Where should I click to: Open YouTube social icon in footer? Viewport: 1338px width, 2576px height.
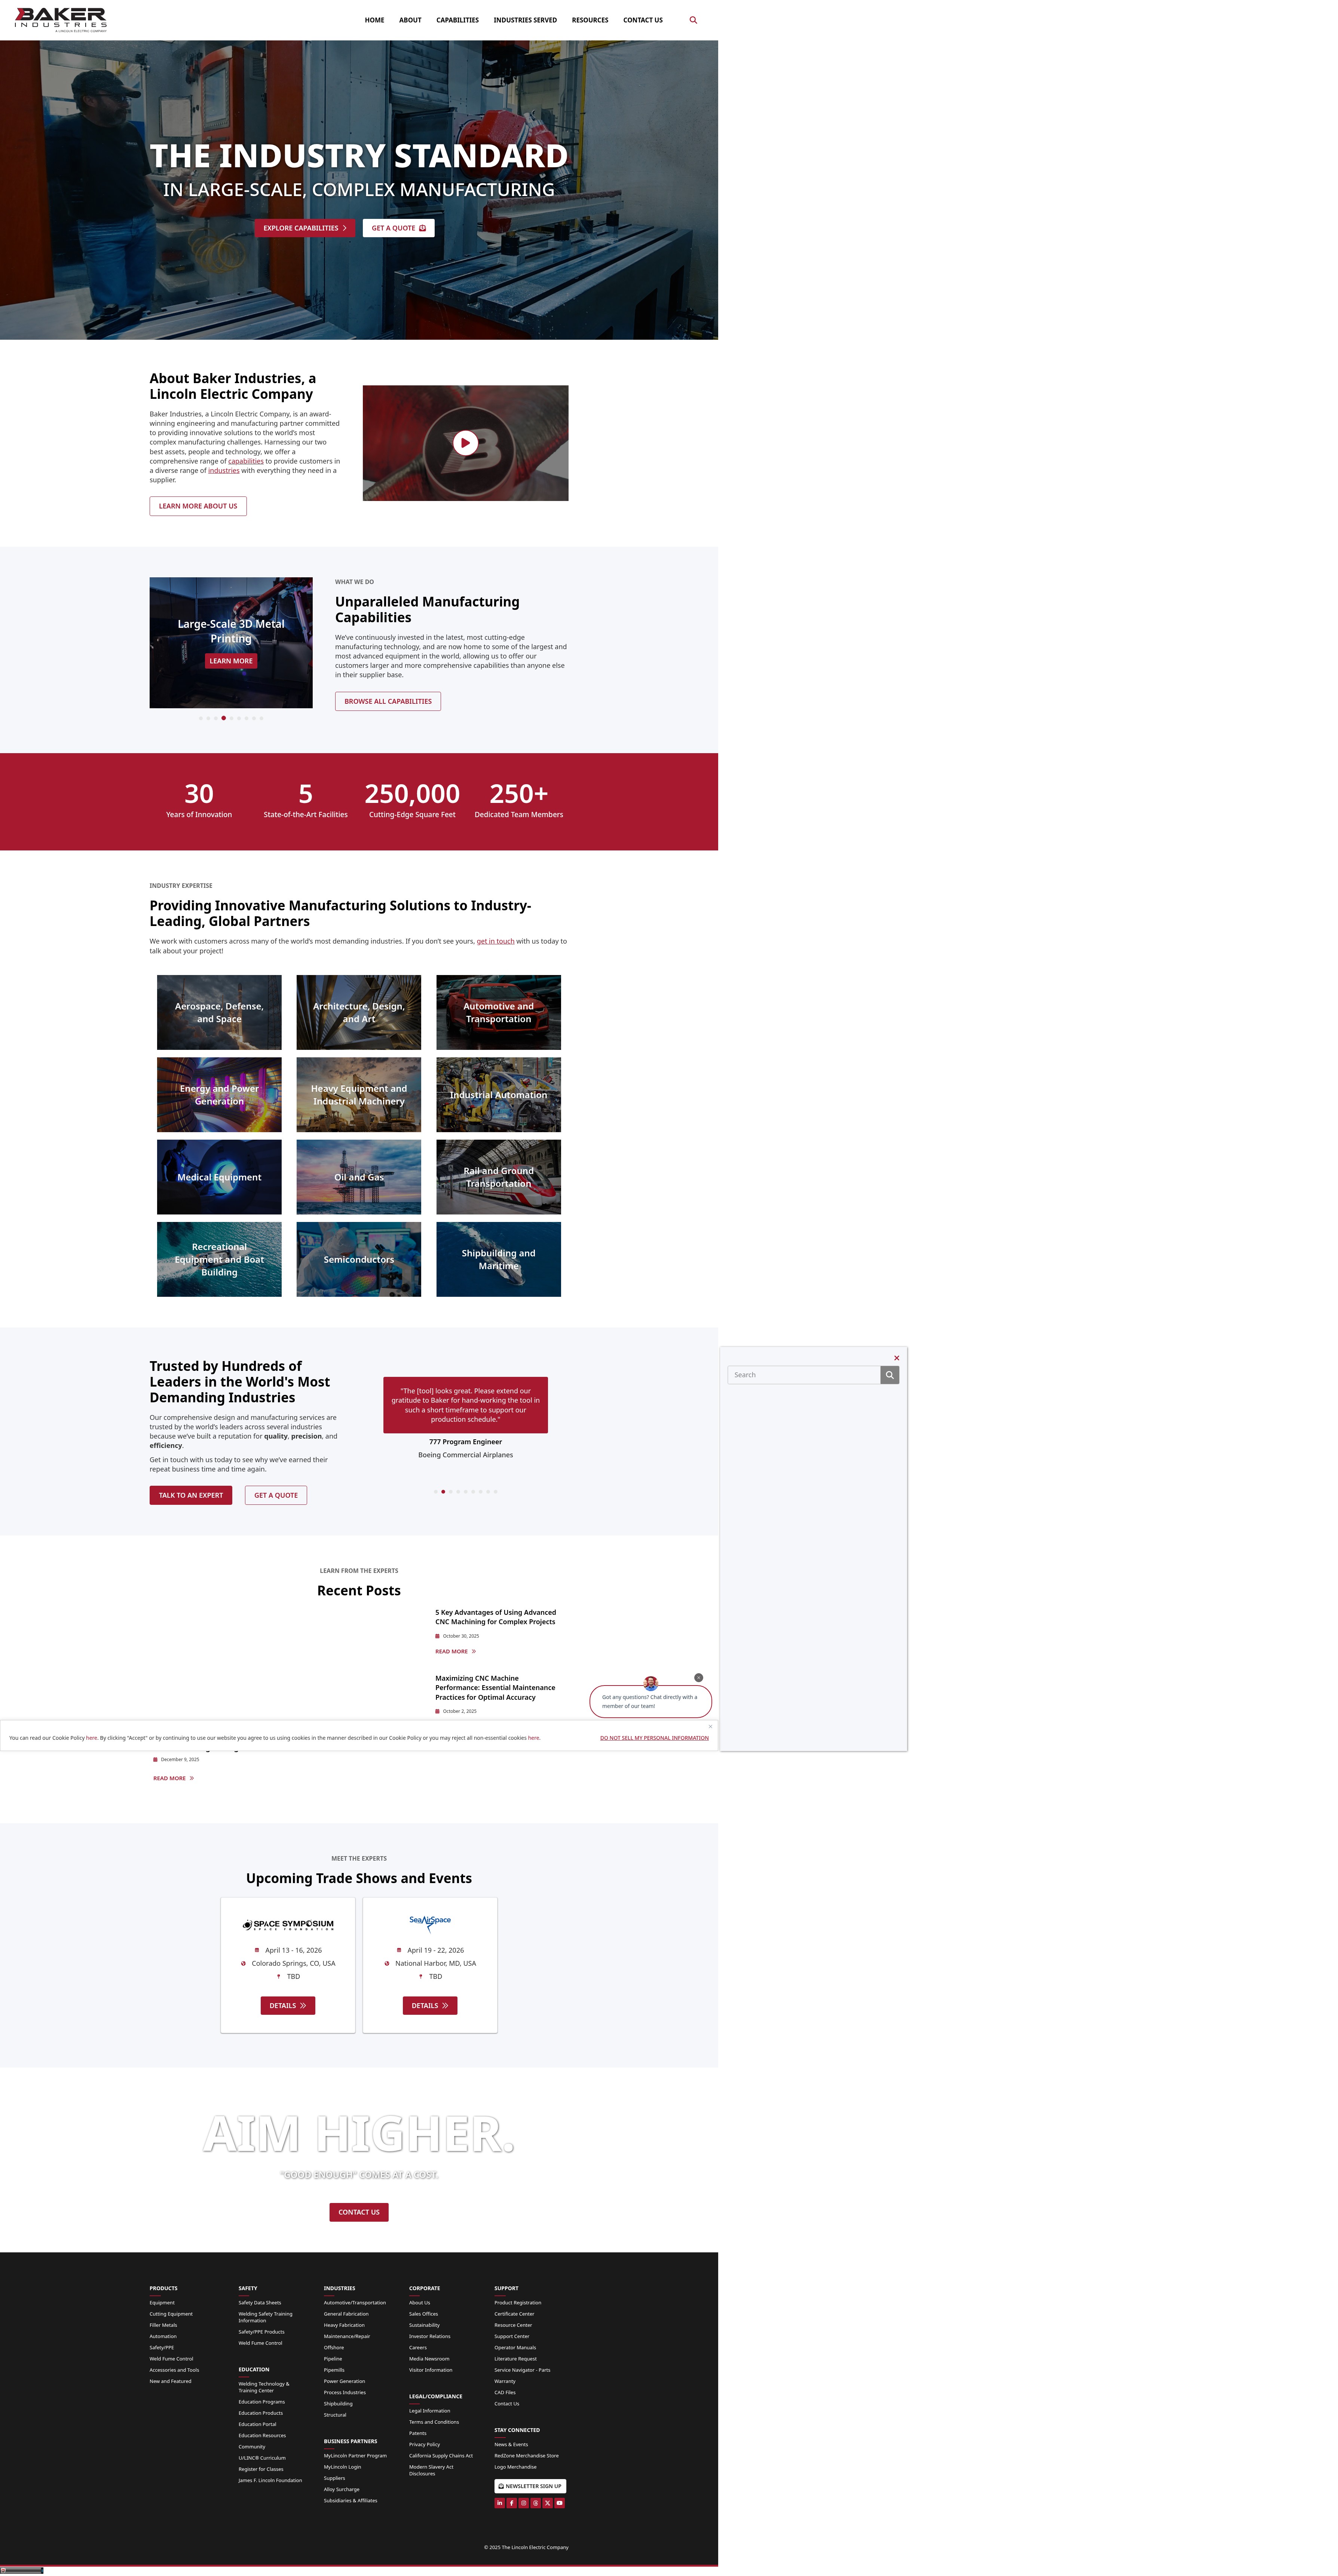tap(560, 2503)
